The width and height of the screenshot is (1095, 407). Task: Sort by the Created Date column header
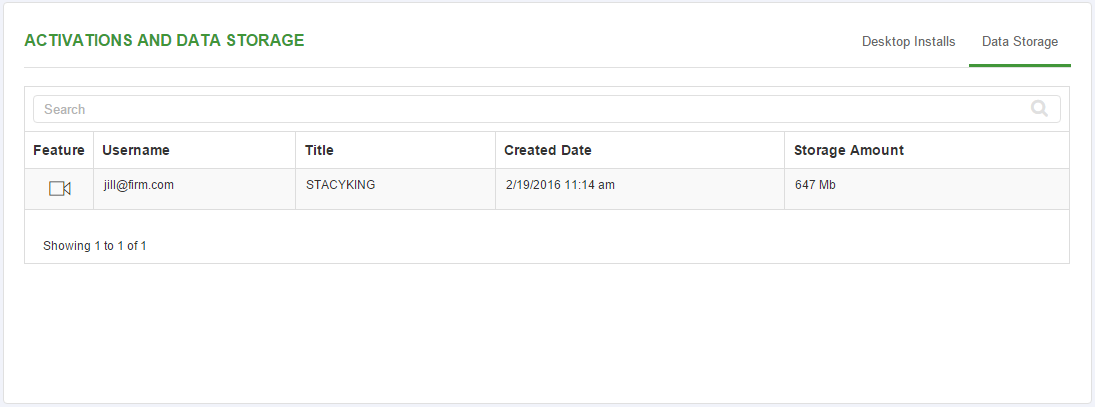click(x=548, y=150)
